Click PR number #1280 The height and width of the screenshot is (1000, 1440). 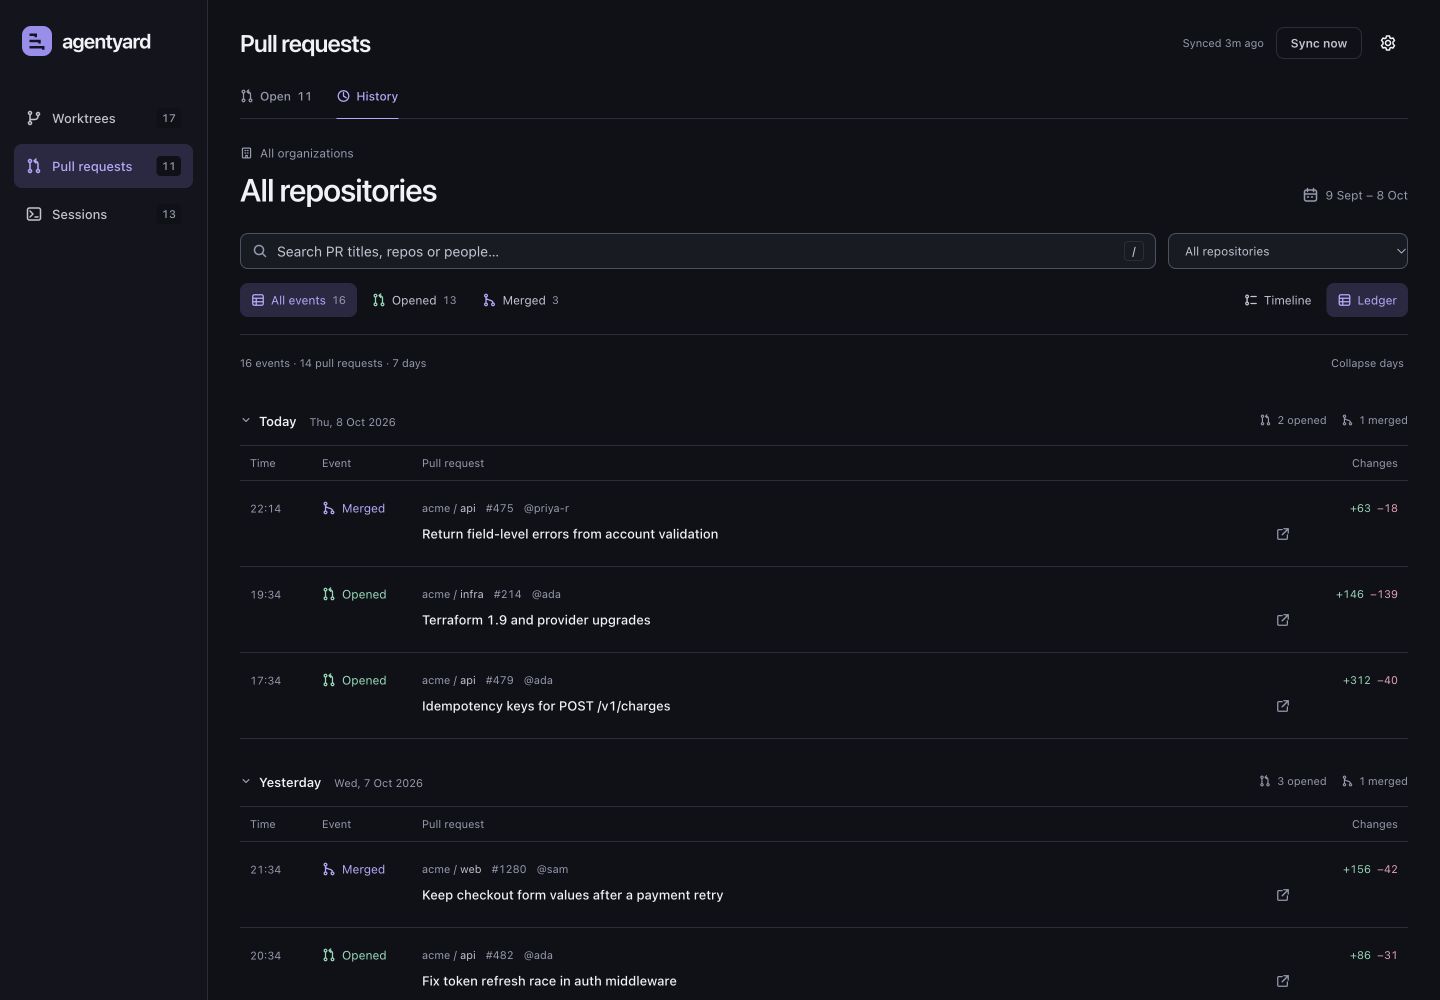(508, 869)
